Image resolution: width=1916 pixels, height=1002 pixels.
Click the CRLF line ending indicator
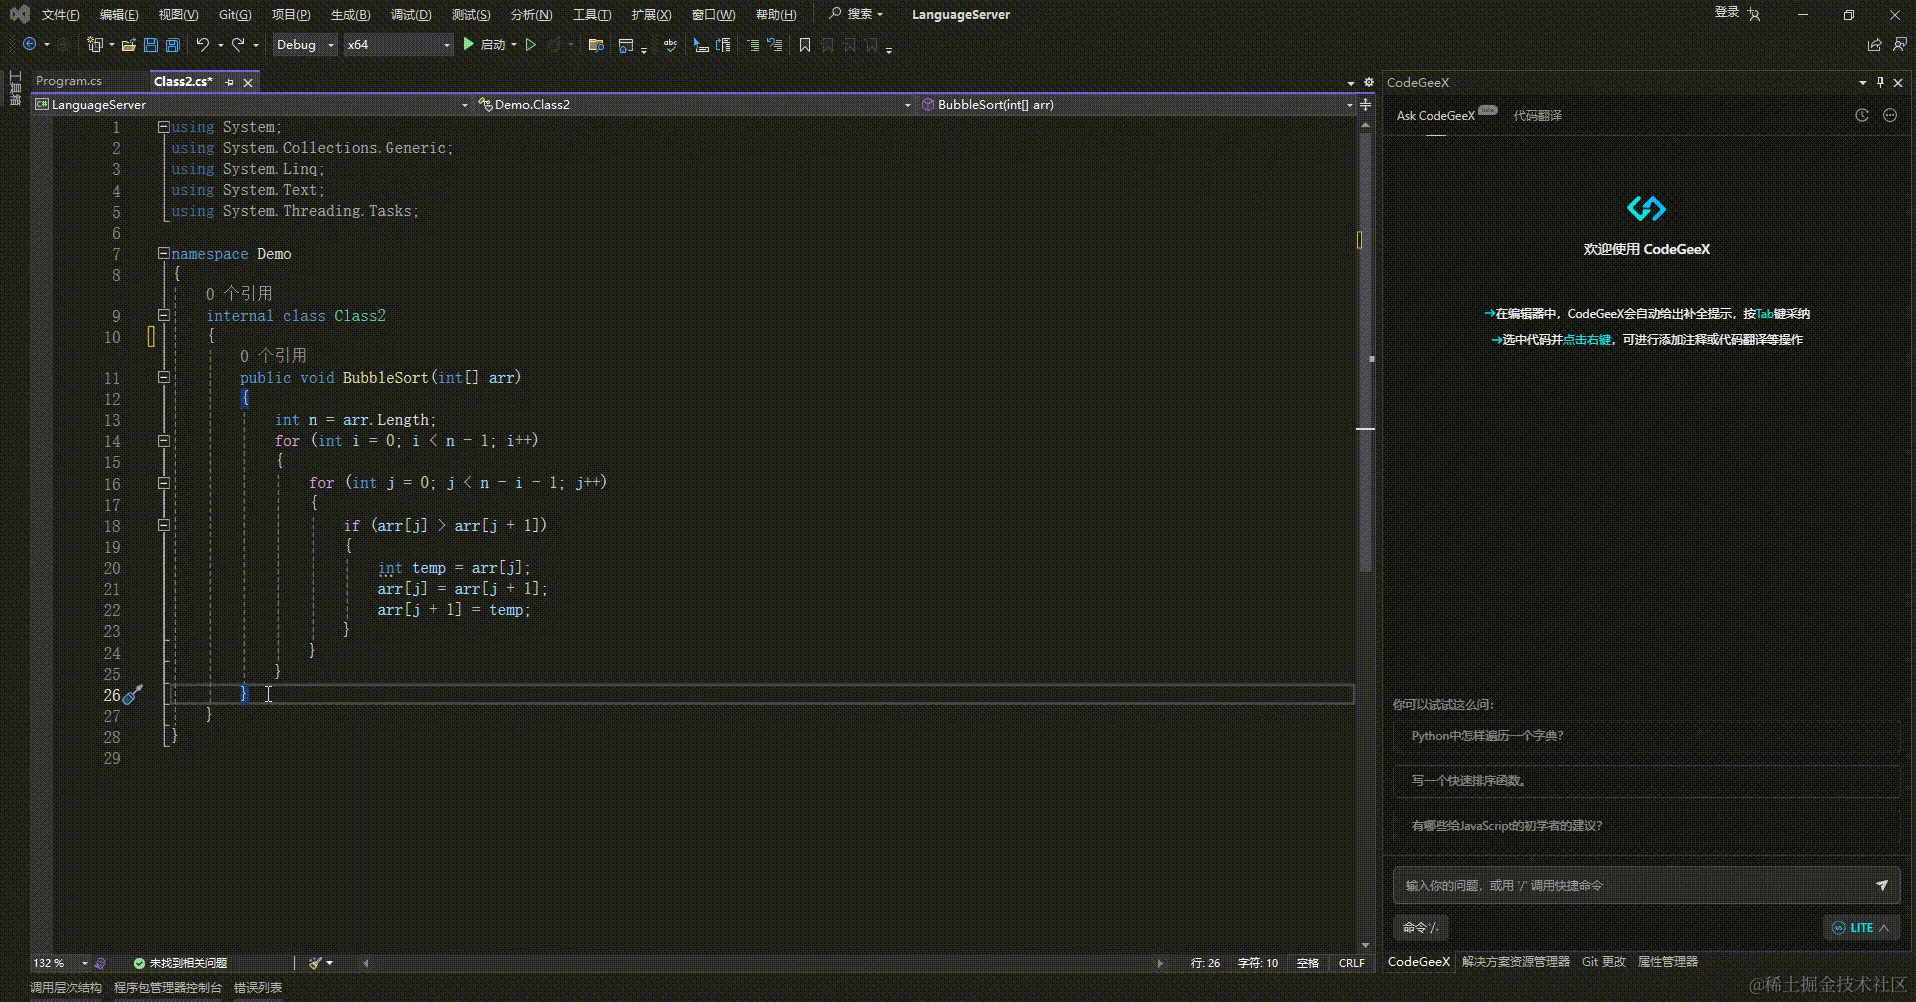pyautogui.click(x=1351, y=963)
